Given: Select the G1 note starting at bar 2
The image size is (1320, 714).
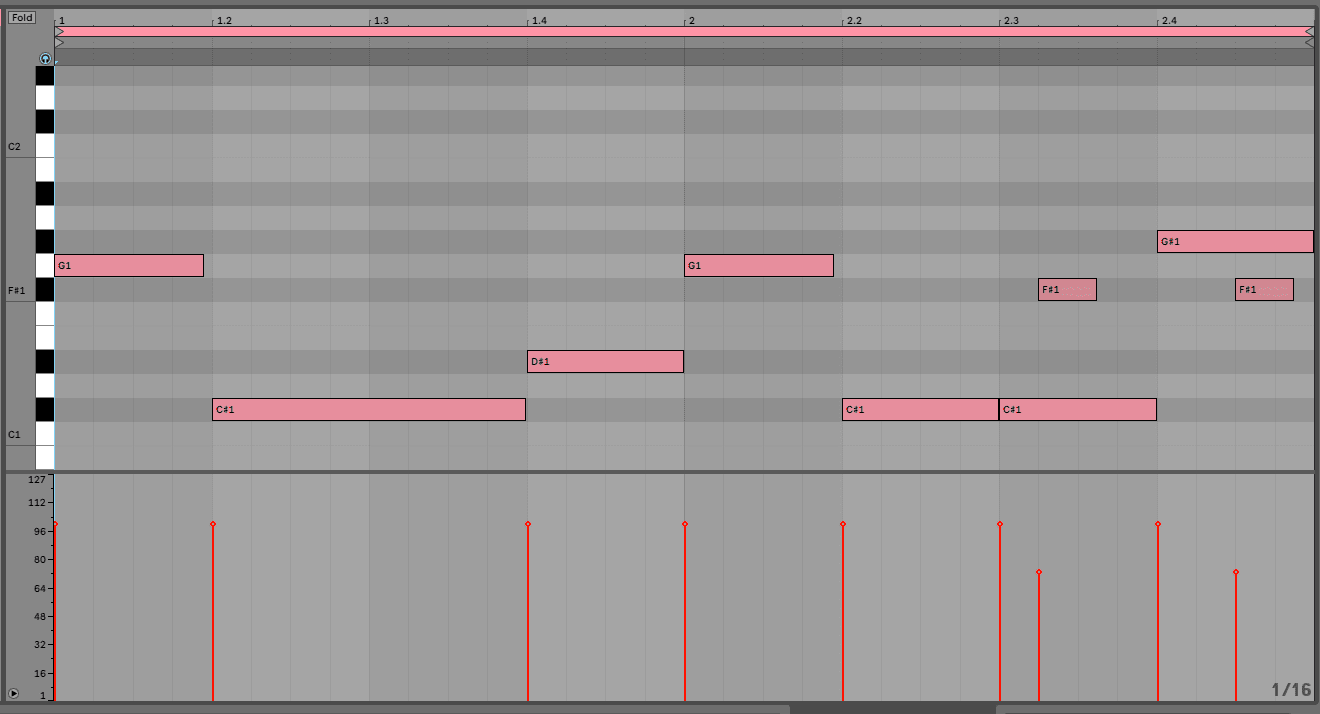Looking at the screenshot, I should pos(759,265).
